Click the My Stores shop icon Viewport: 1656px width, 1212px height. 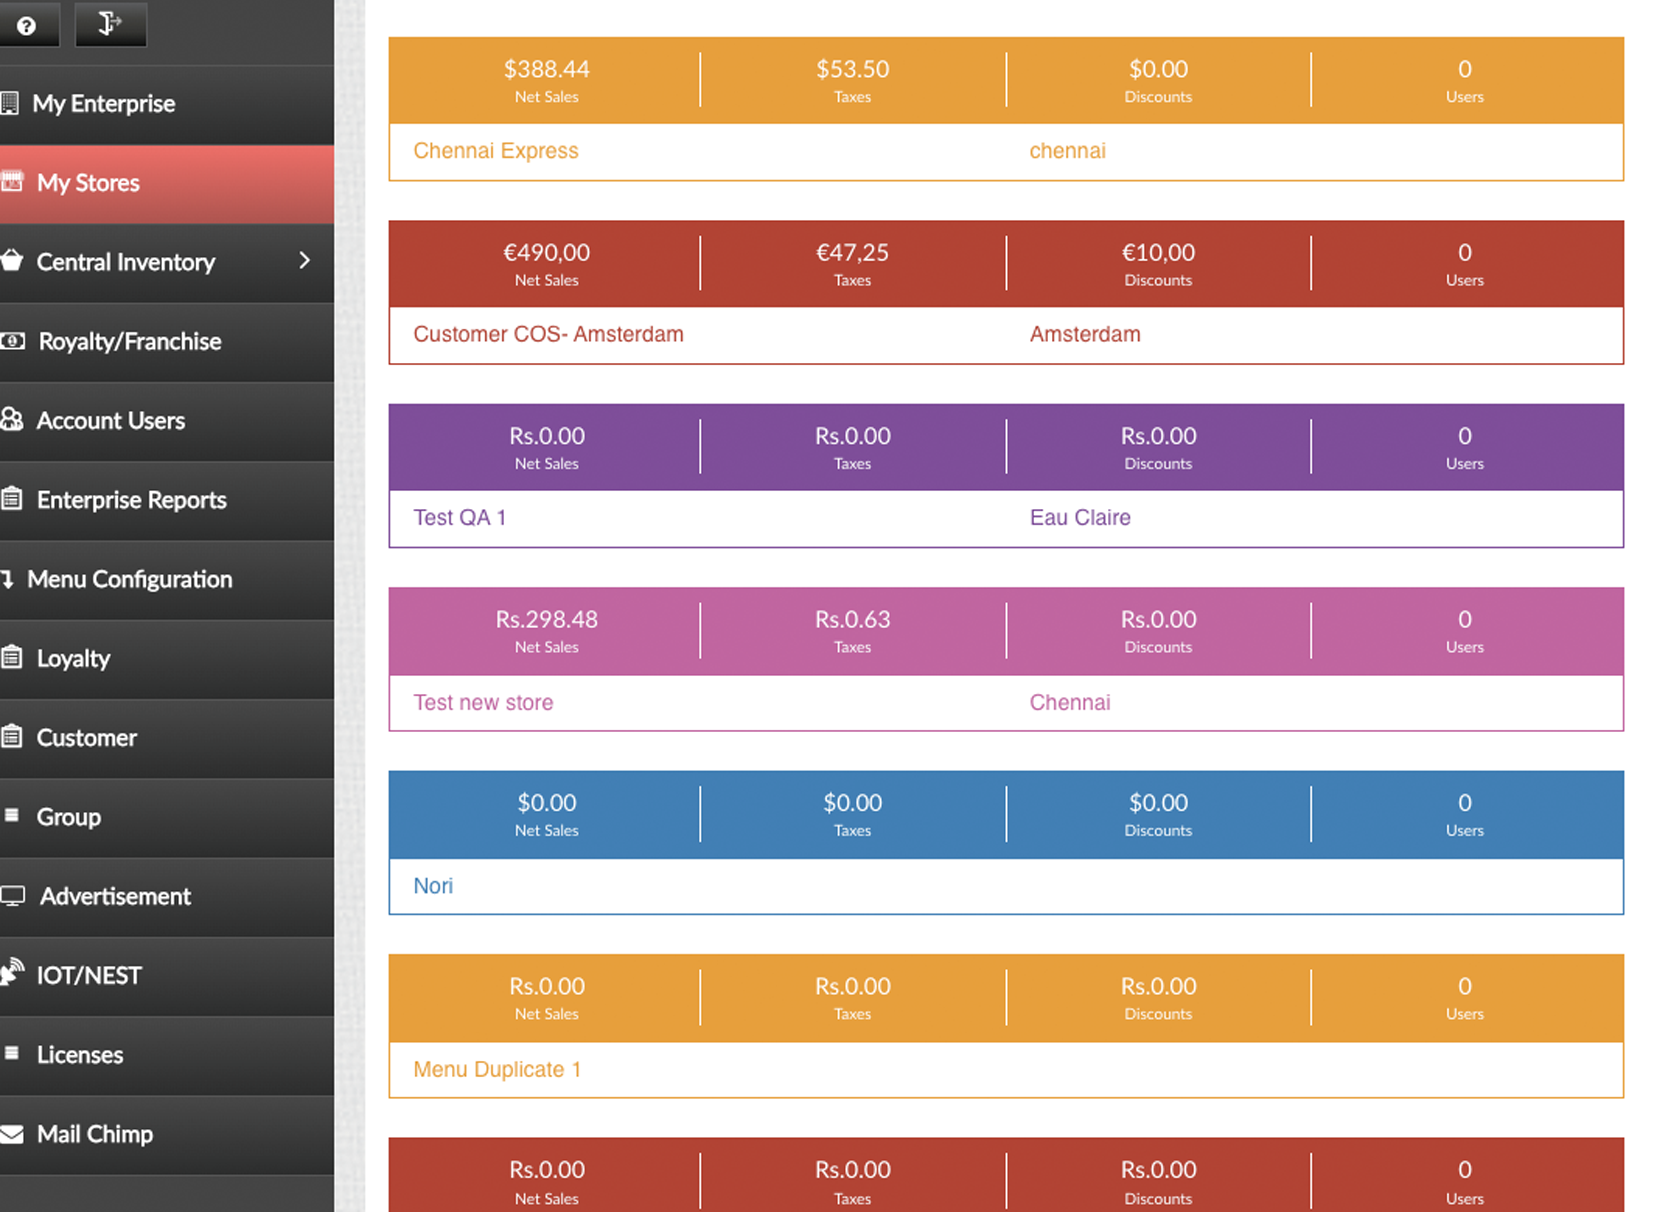click(x=11, y=182)
